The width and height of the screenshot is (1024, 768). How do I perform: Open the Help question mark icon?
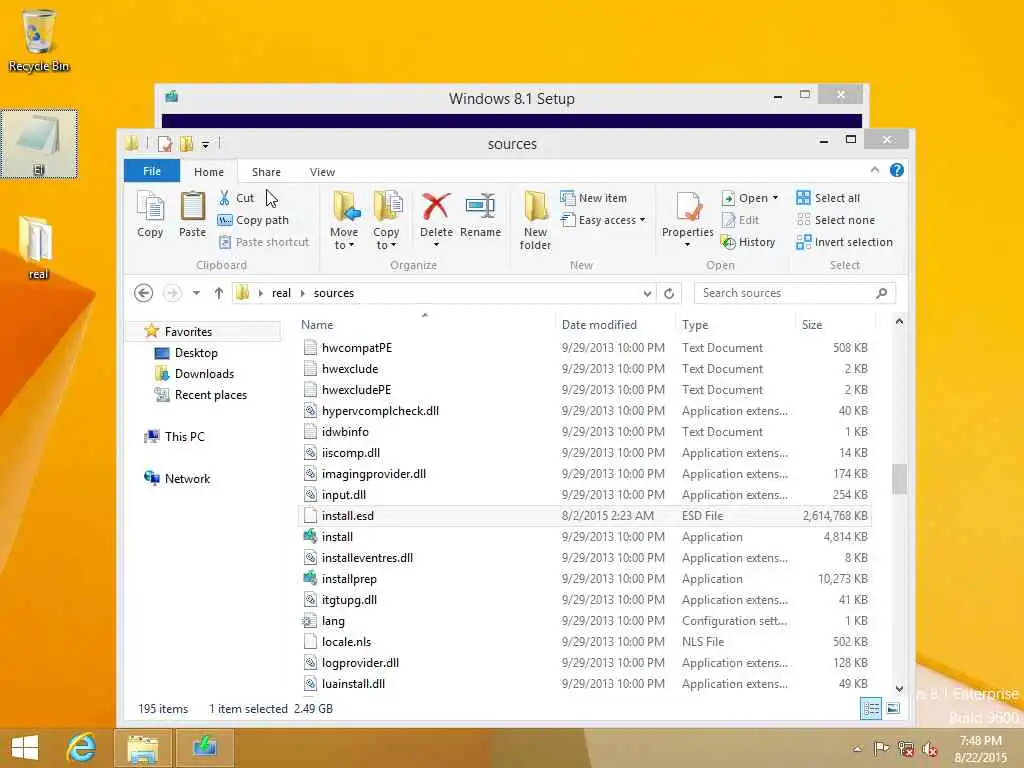coord(897,170)
